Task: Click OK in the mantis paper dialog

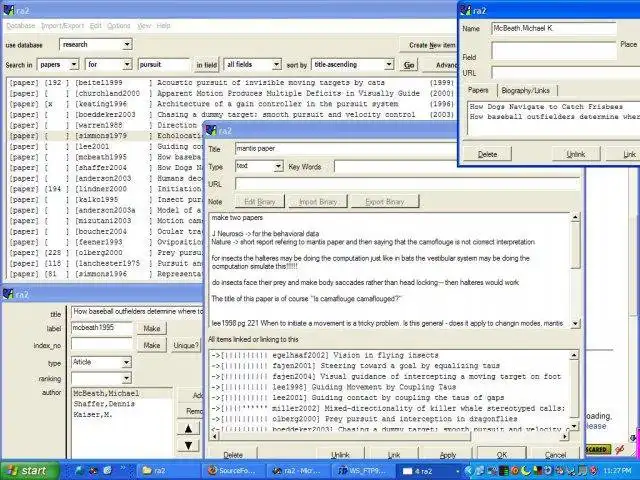Action: coord(502,455)
